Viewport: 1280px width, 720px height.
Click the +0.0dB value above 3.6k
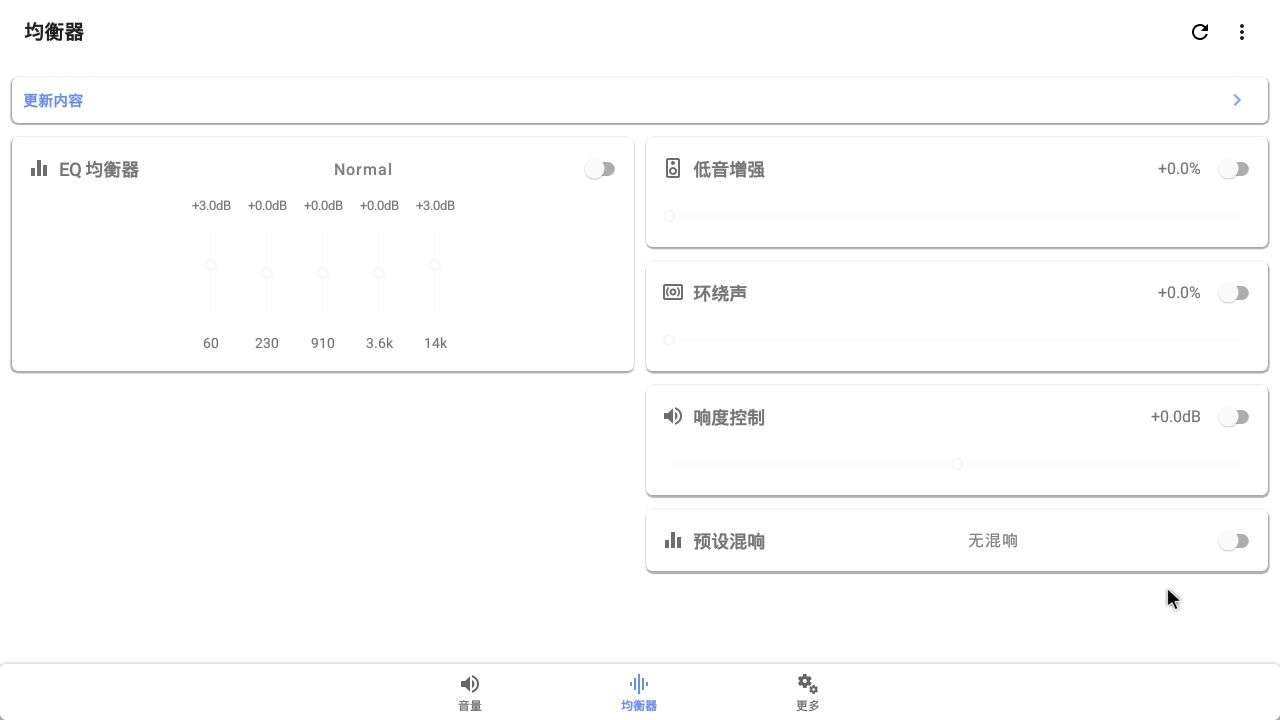(x=379, y=206)
